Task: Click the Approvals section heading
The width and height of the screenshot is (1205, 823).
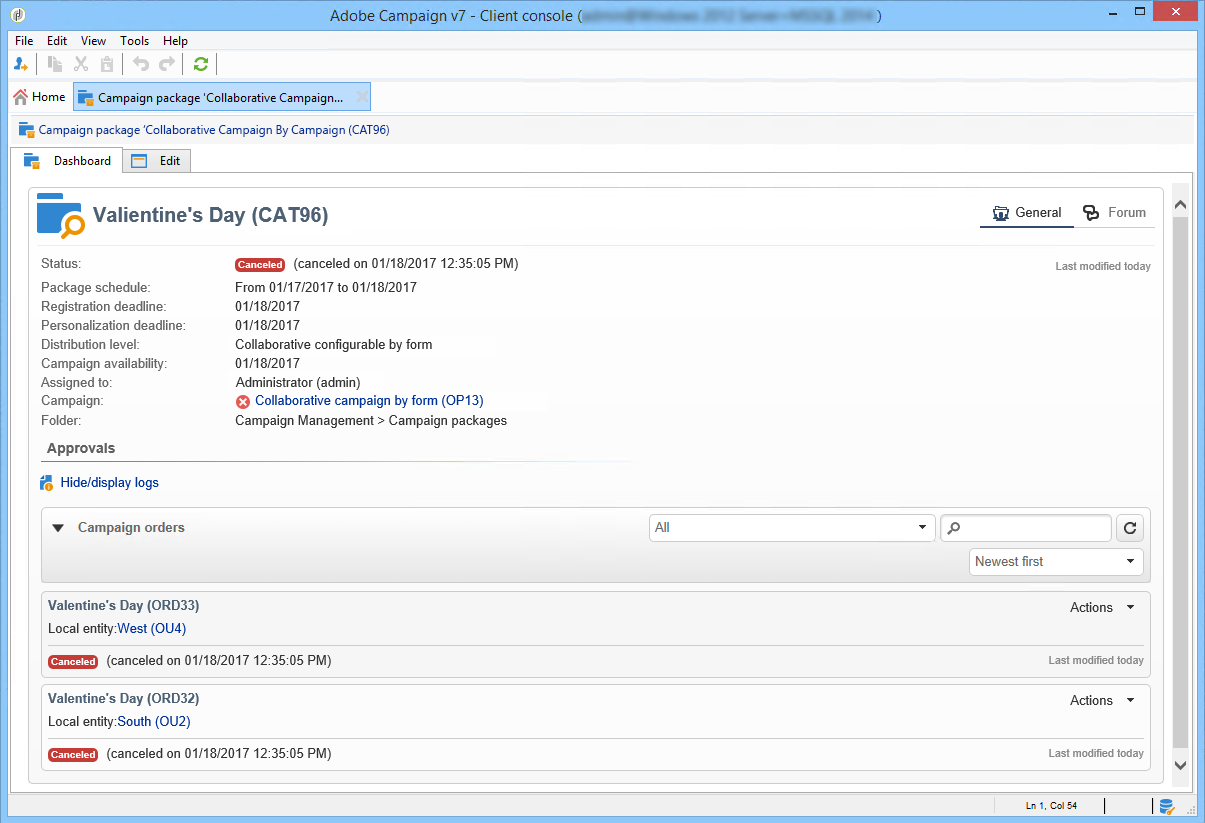Action: pyautogui.click(x=81, y=449)
